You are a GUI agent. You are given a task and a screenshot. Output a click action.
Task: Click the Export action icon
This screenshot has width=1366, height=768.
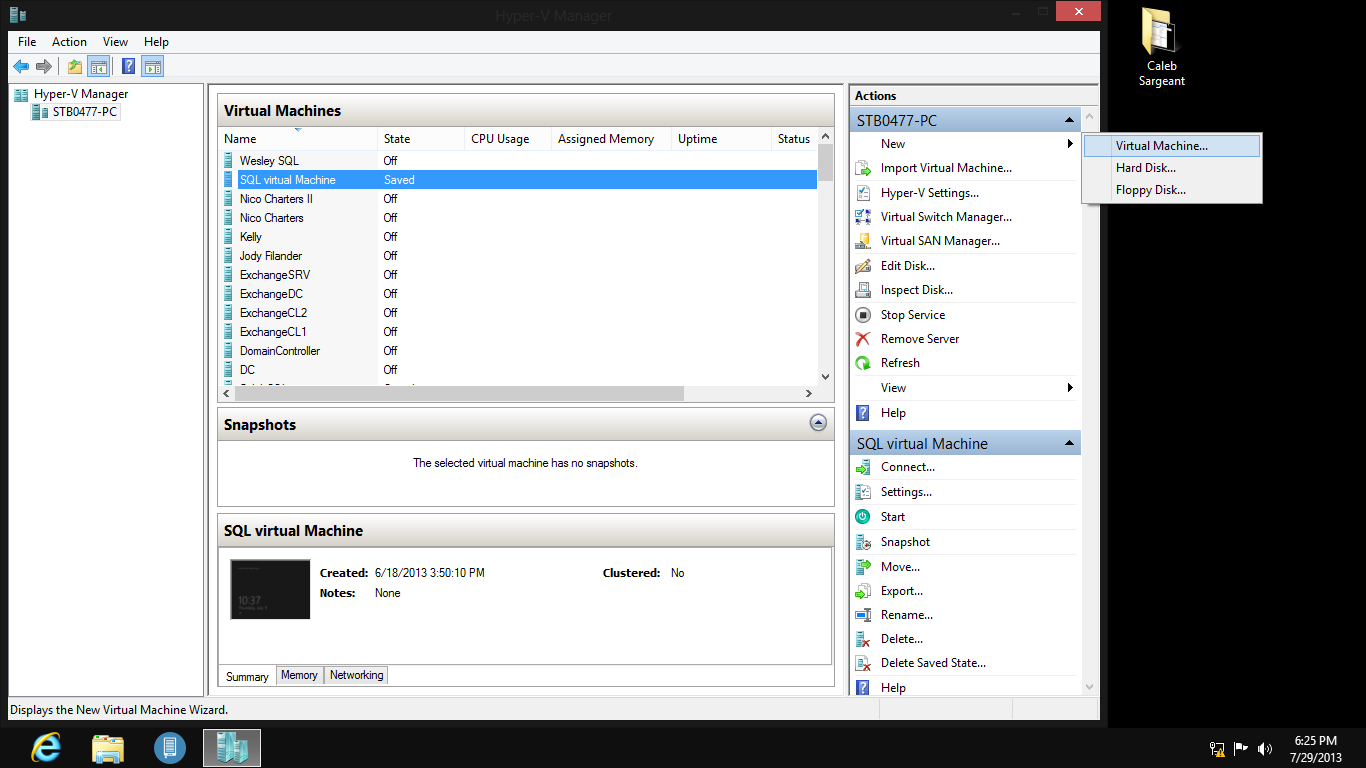(863, 591)
